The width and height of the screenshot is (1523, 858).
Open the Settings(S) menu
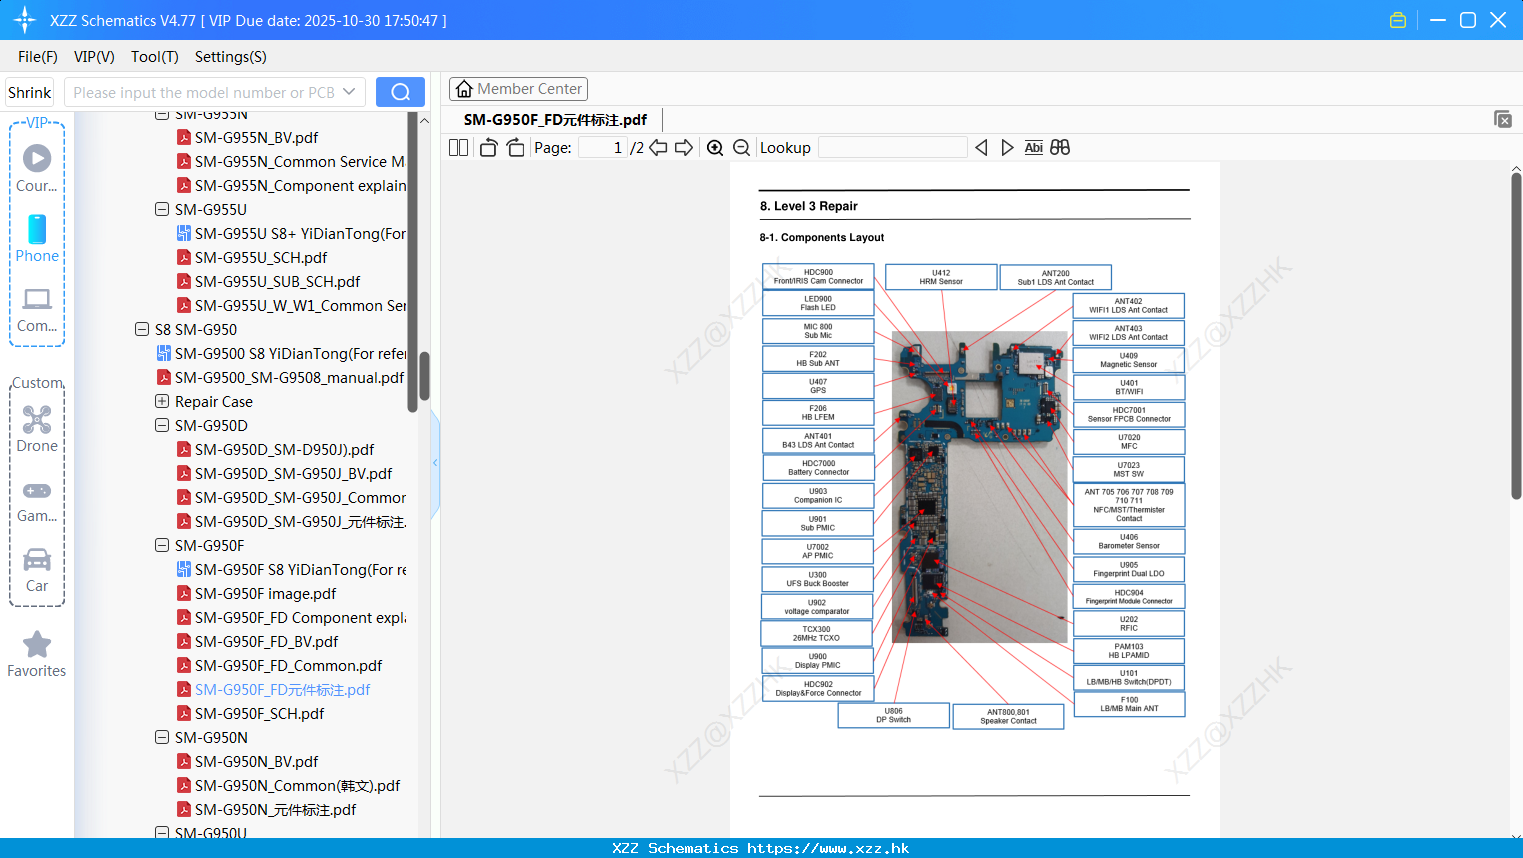pyautogui.click(x=230, y=56)
